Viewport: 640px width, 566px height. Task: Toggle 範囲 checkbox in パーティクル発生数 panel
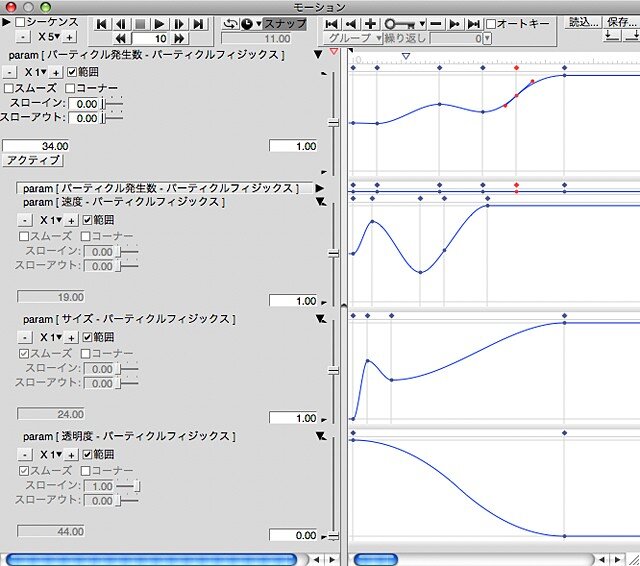point(72,72)
